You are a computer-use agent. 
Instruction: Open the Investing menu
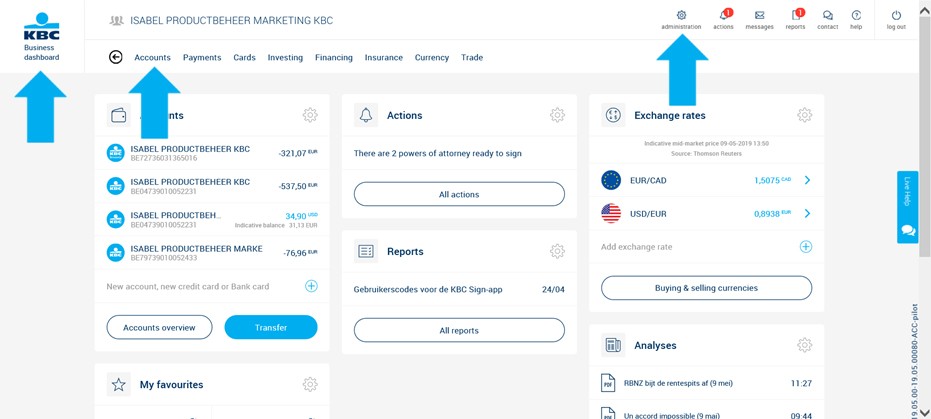285,58
